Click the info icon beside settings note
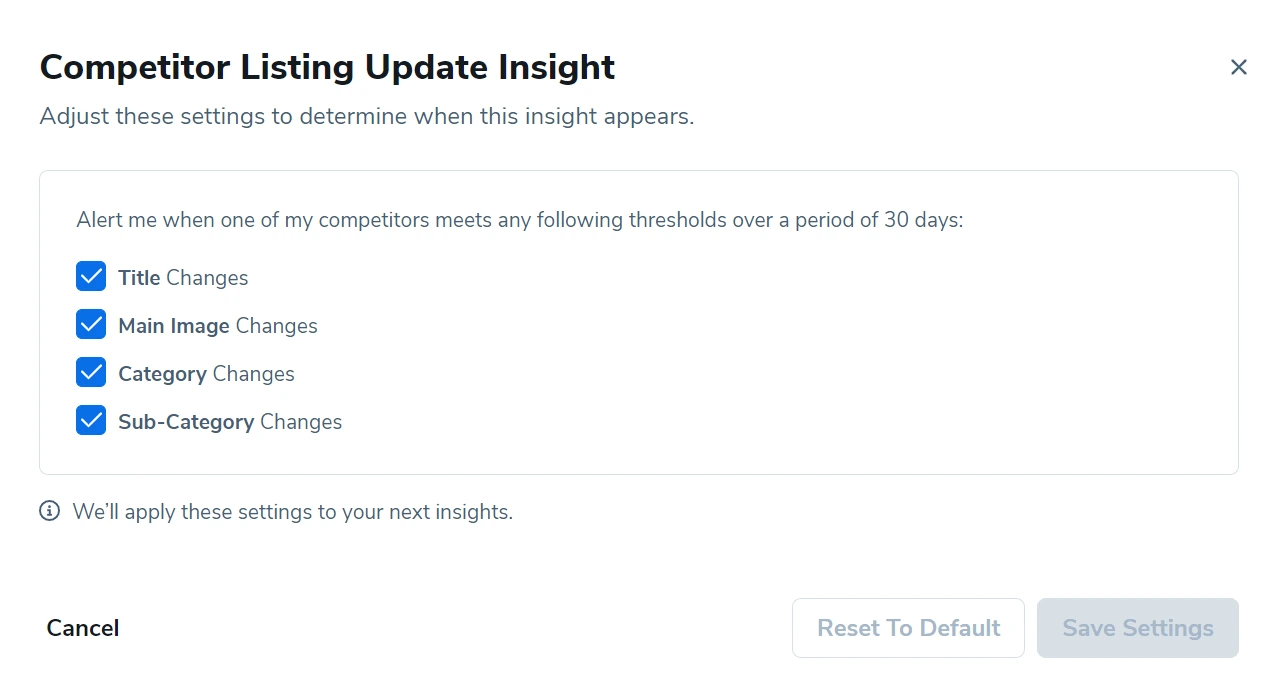This screenshot has height=700, width=1282. coord(49,511)
